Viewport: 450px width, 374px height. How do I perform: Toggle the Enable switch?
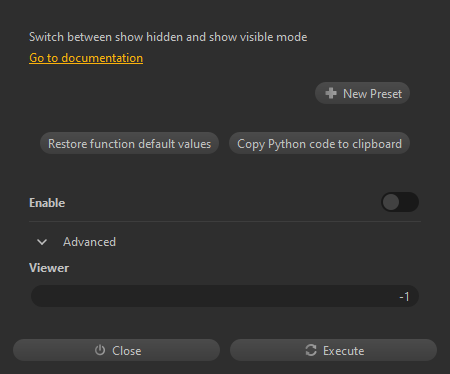tap(400, 202)
